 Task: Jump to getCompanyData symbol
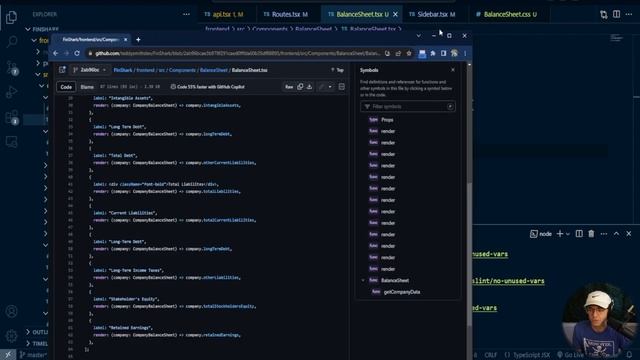pyautogui.click(x=402, y=292)
